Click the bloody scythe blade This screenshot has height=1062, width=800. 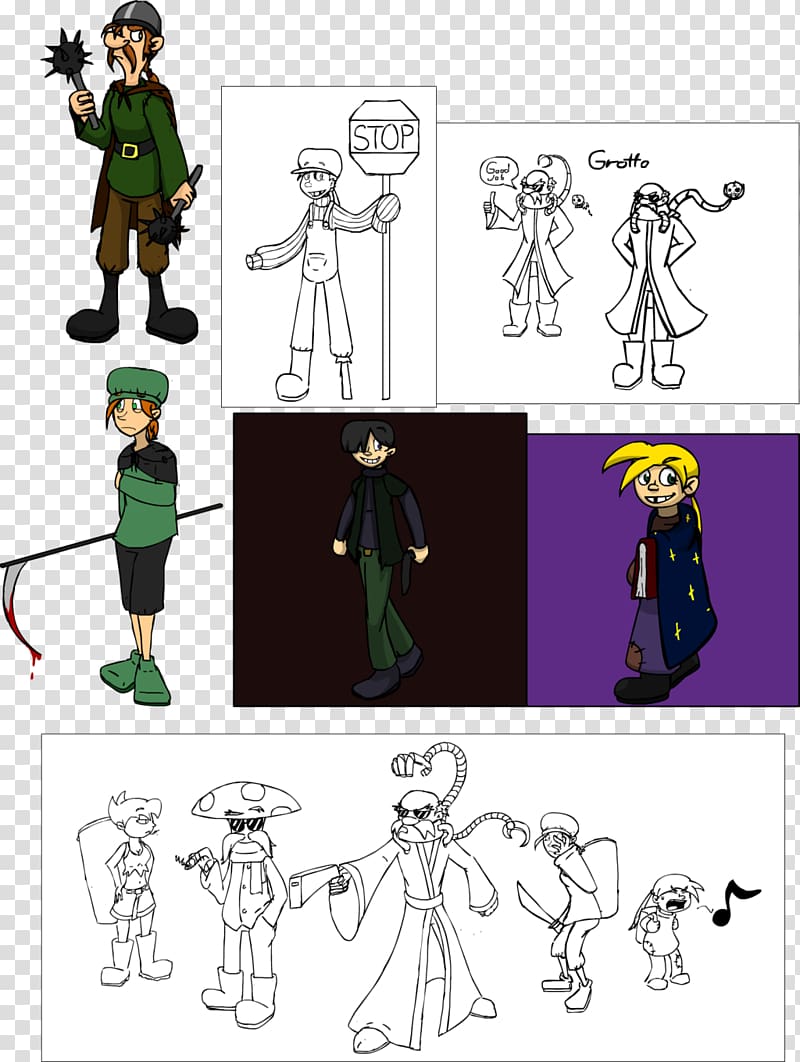pos(17,615)
